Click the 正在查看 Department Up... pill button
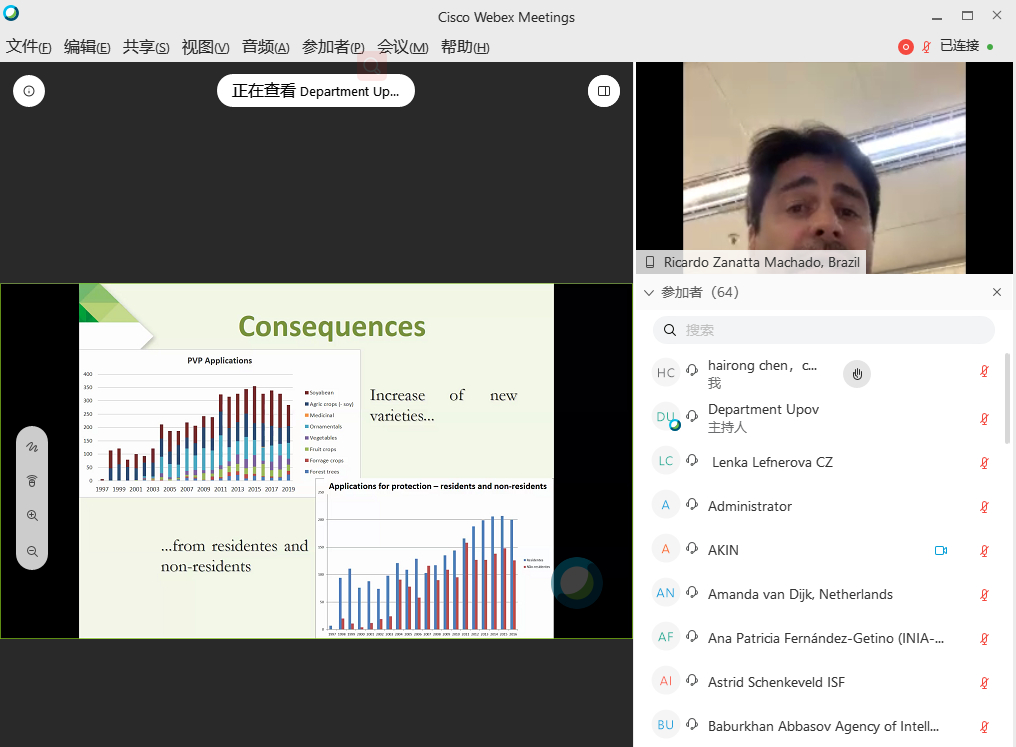This screenshot has height=747, width=1016. click(x=316, y=91)
